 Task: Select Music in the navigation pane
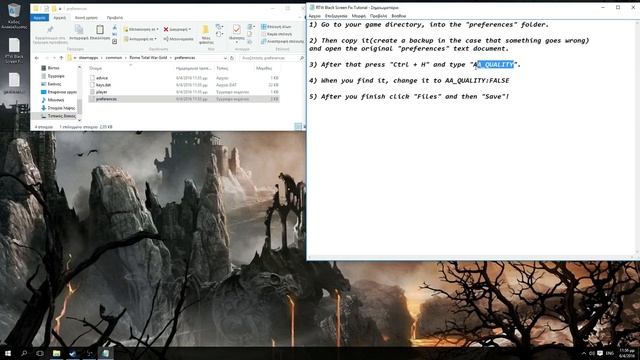point(55,100)
